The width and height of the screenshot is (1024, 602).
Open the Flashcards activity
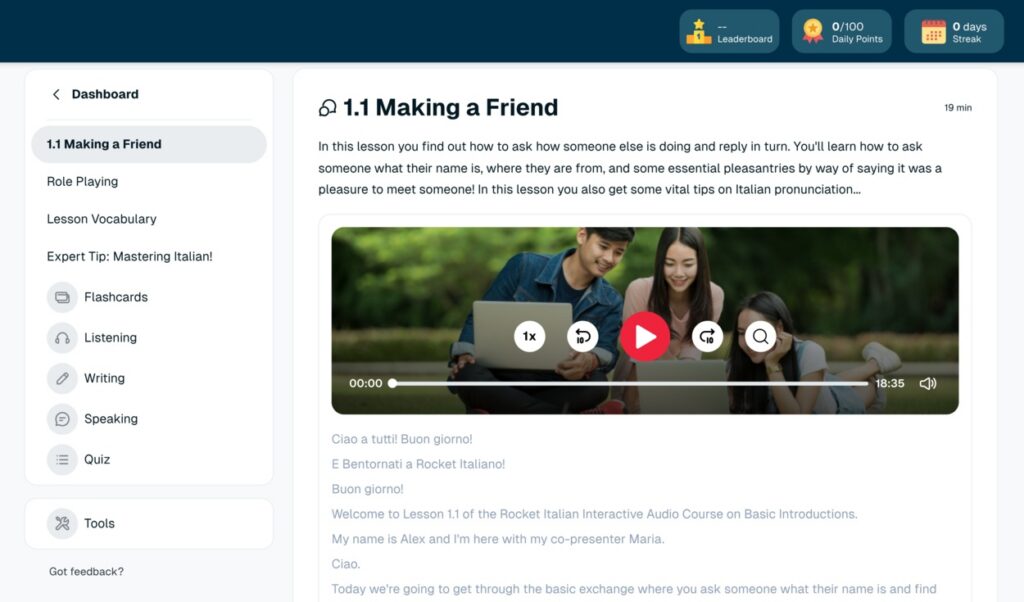point(115,297)
